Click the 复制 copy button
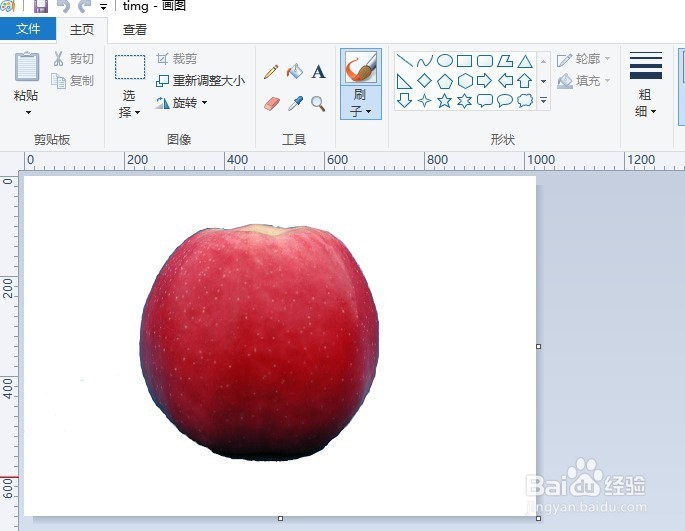Image resolution: width=685 pixels, height=531 pixels. [x=73, y=80]
